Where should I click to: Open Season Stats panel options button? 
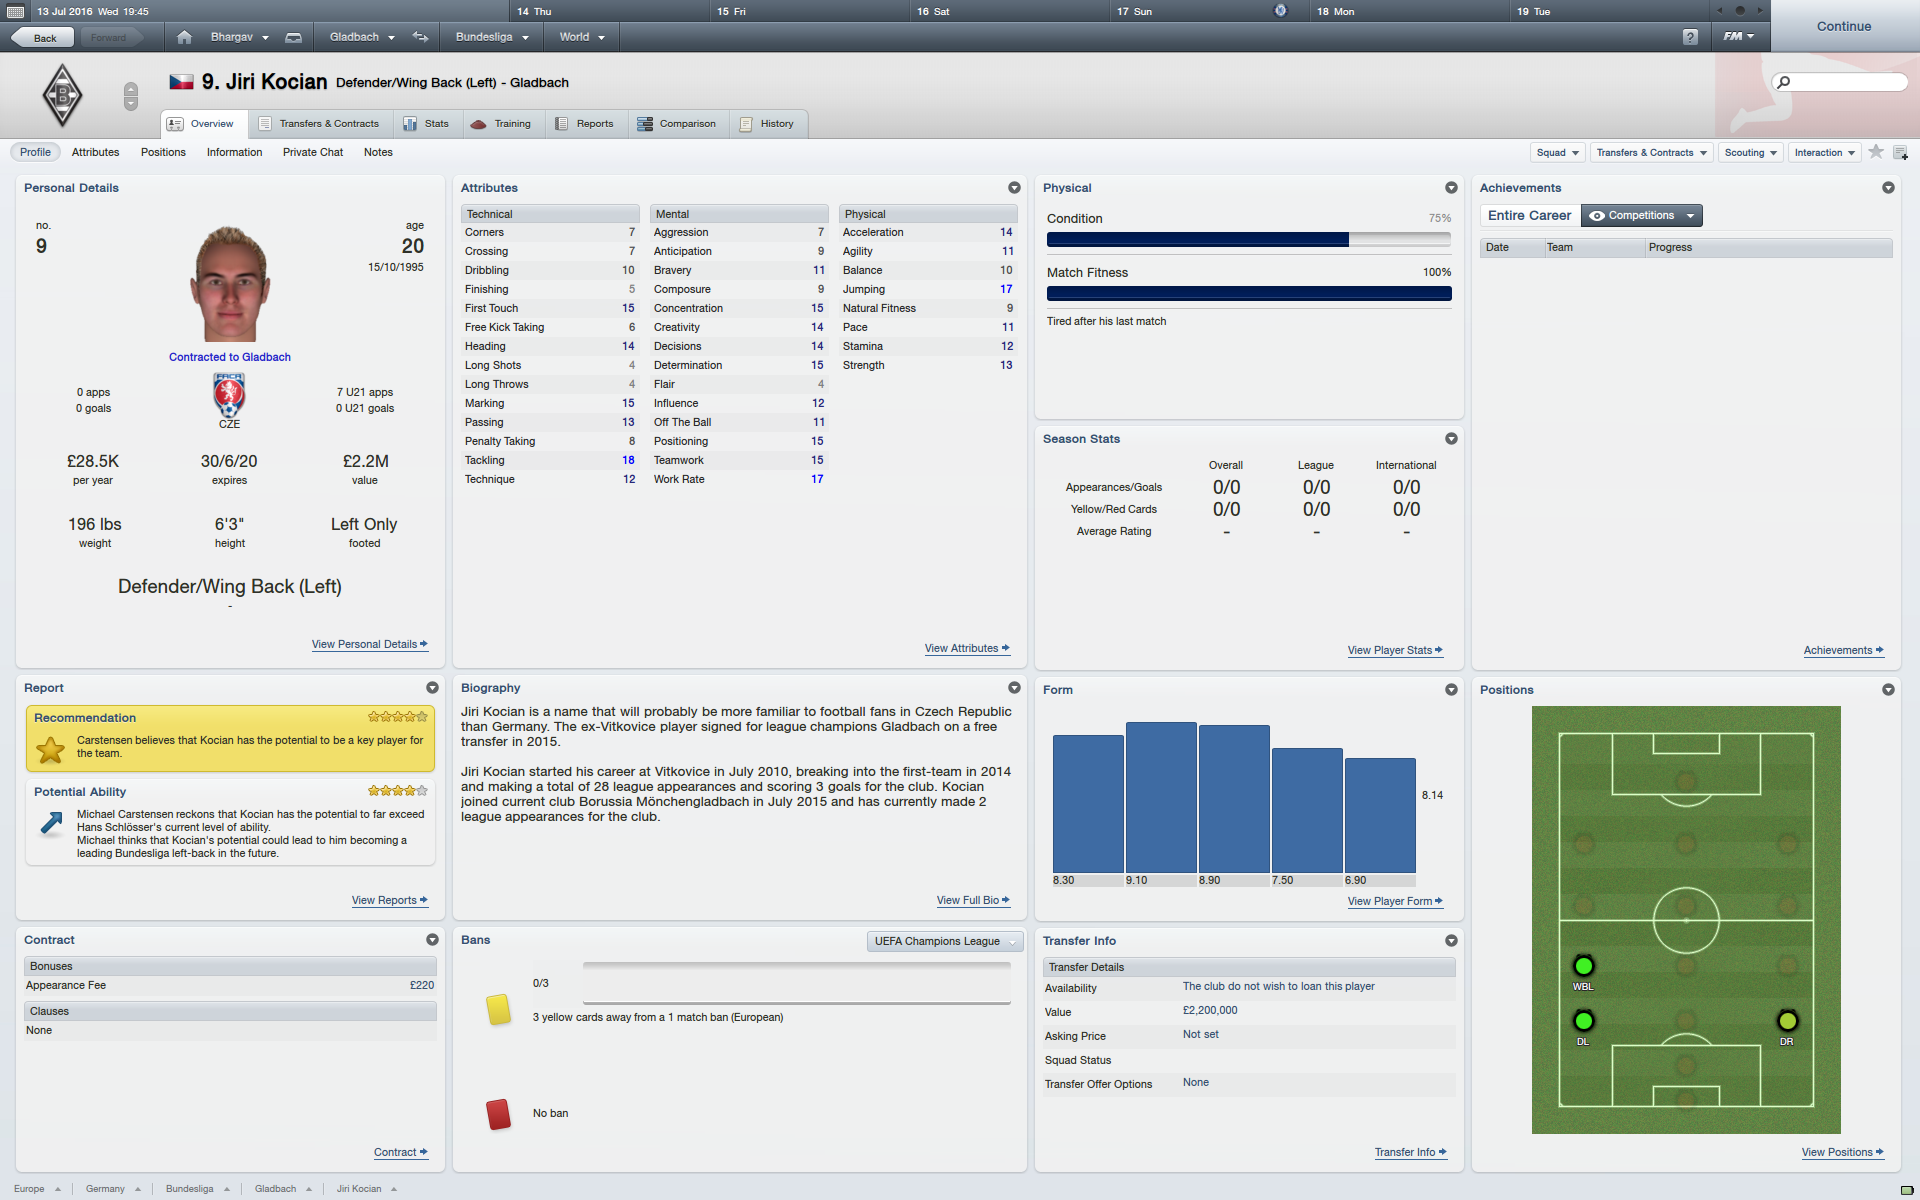tap(1451, 439)
